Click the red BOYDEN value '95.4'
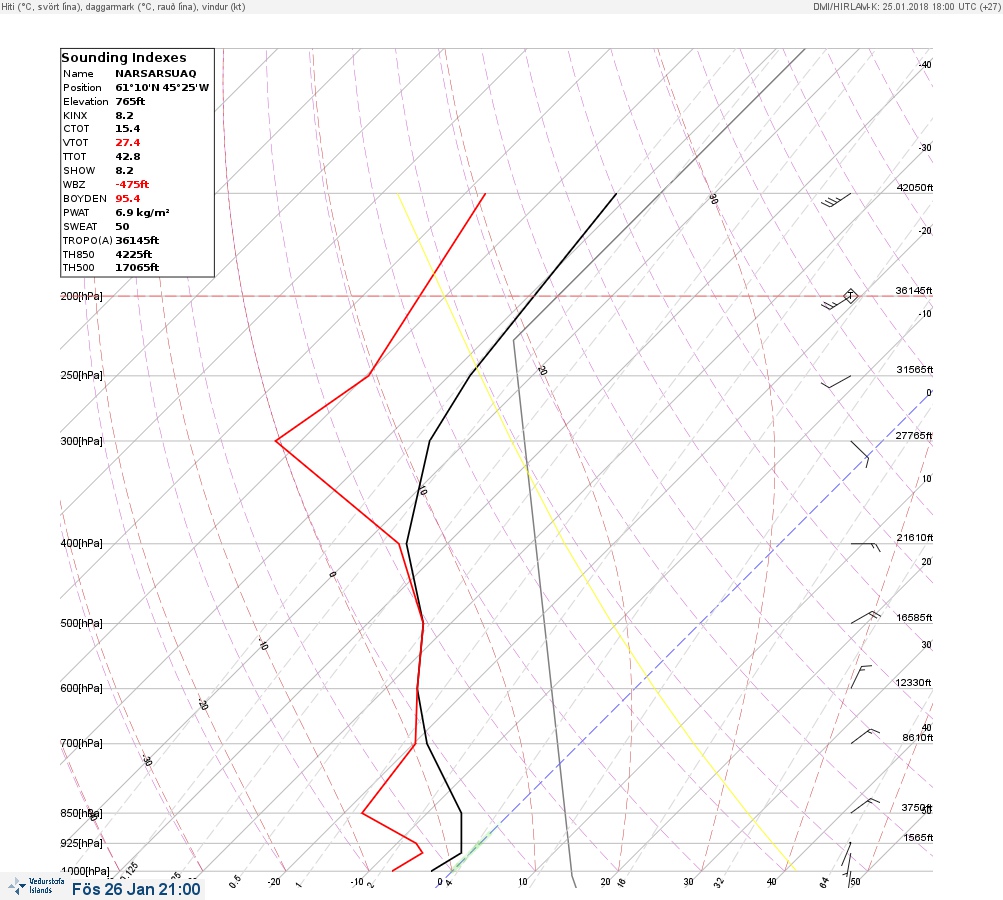Screen dimensions: 1003x900 click(x=127, y=198)
